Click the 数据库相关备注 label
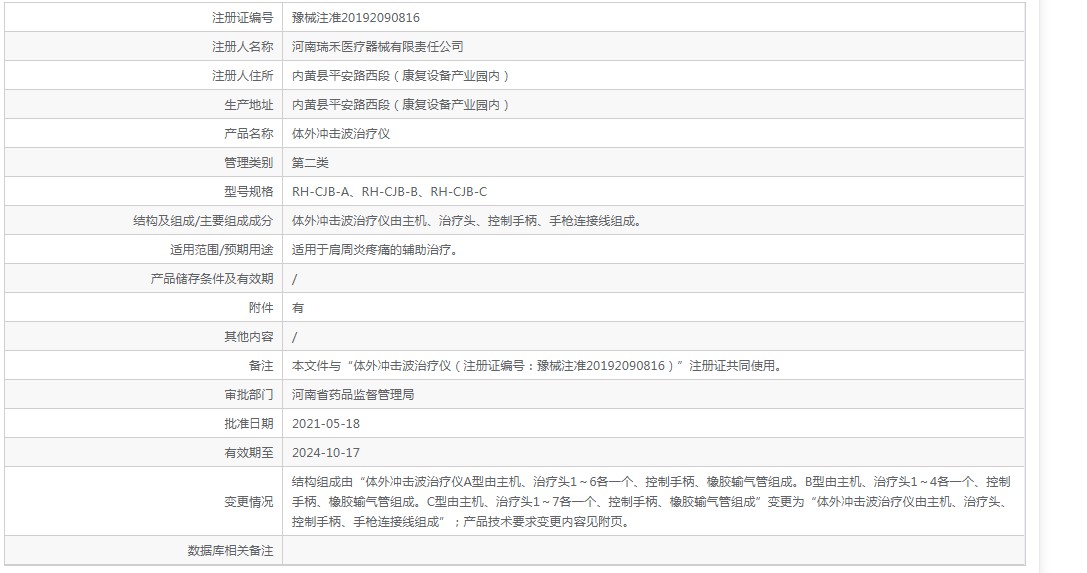The width and height of the screenshot is (1087, 573). pos(230,551)
